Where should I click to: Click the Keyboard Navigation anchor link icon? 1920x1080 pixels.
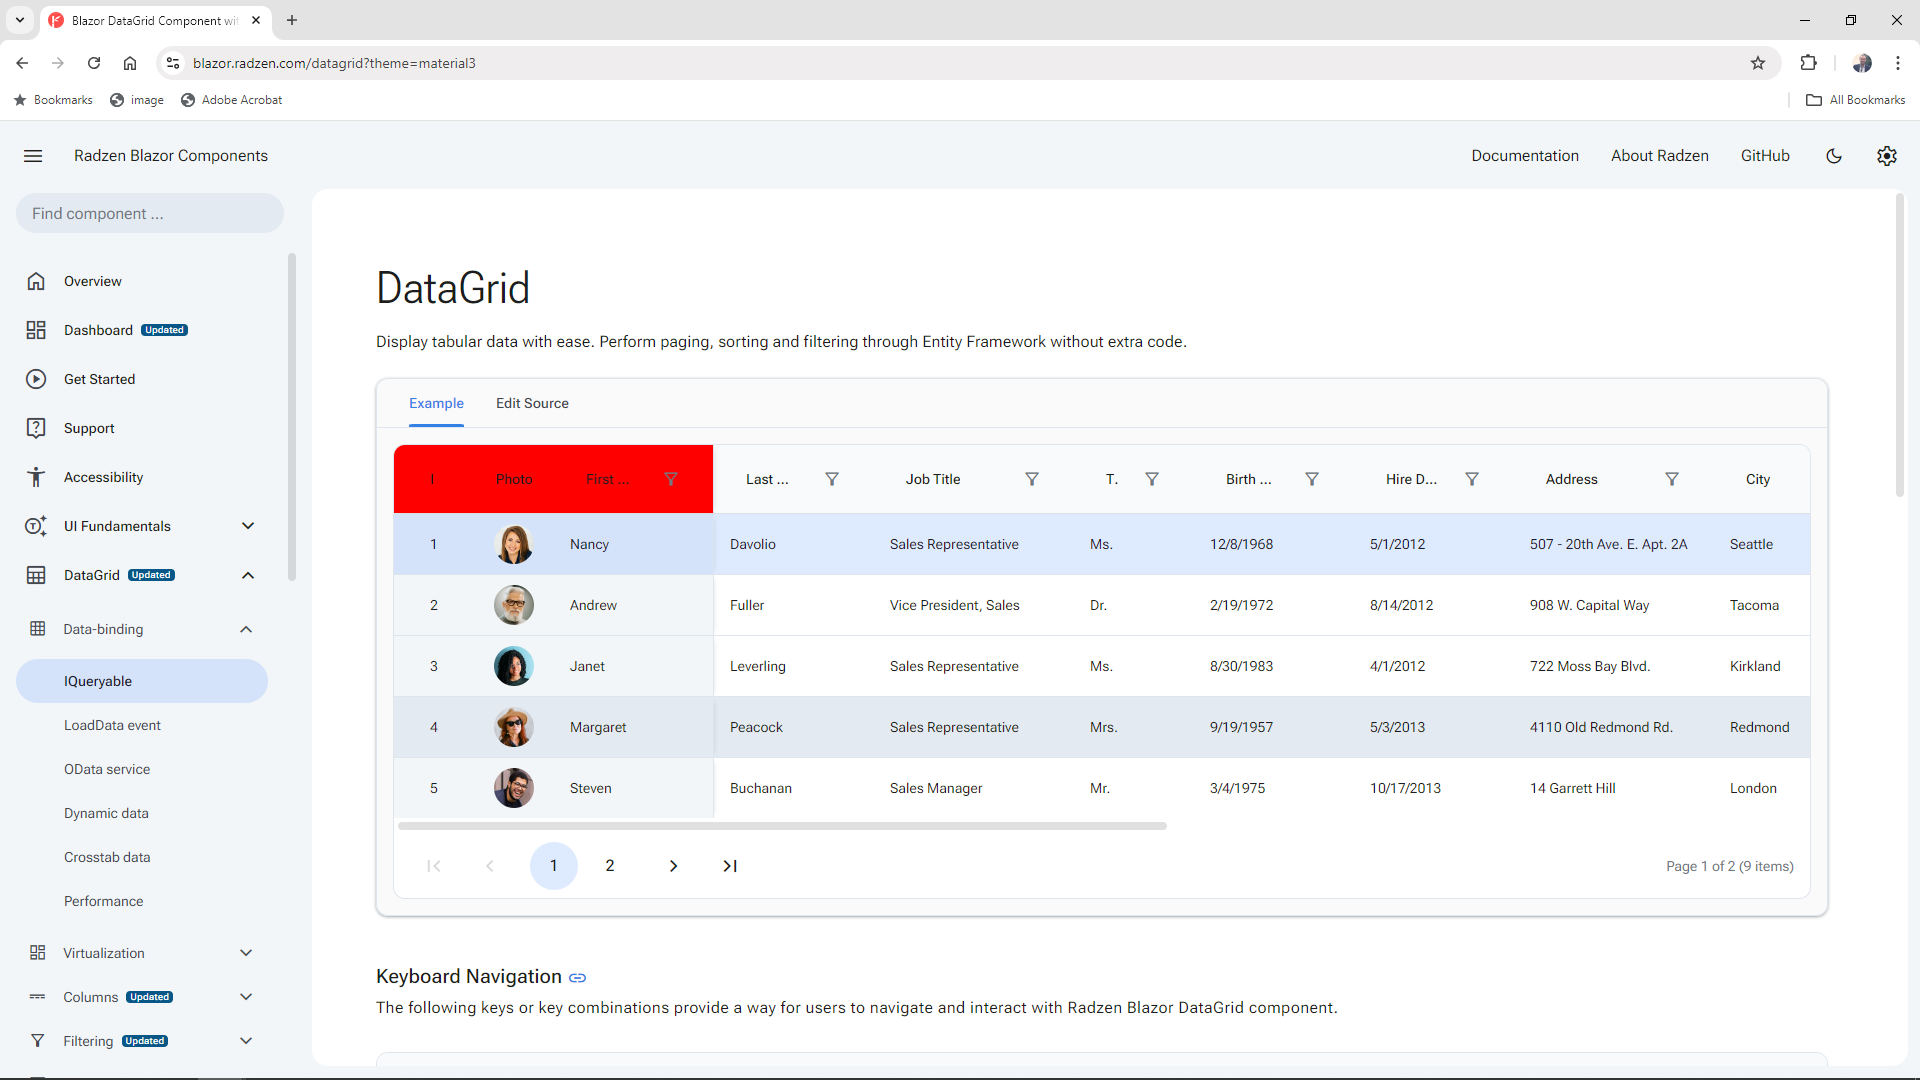pyautogui.click(x=578, y=978)
